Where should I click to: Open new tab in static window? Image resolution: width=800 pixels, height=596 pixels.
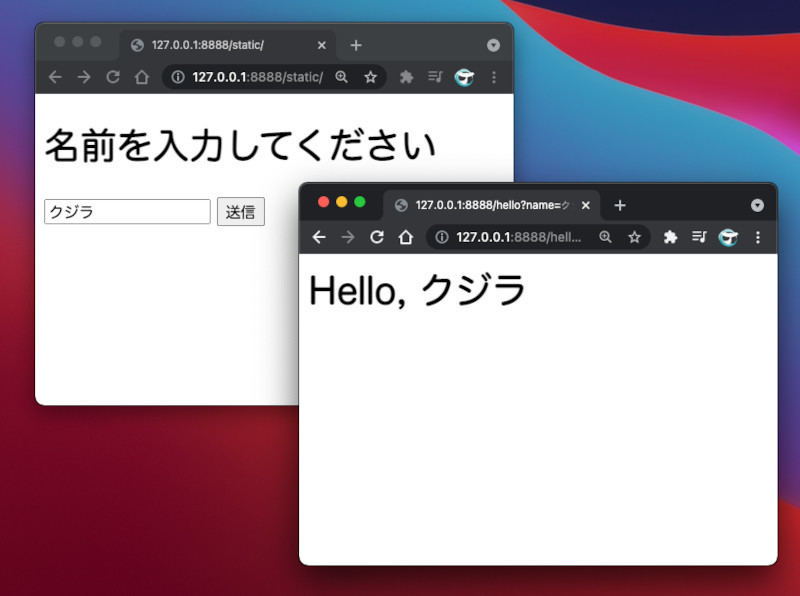(356, 45)
